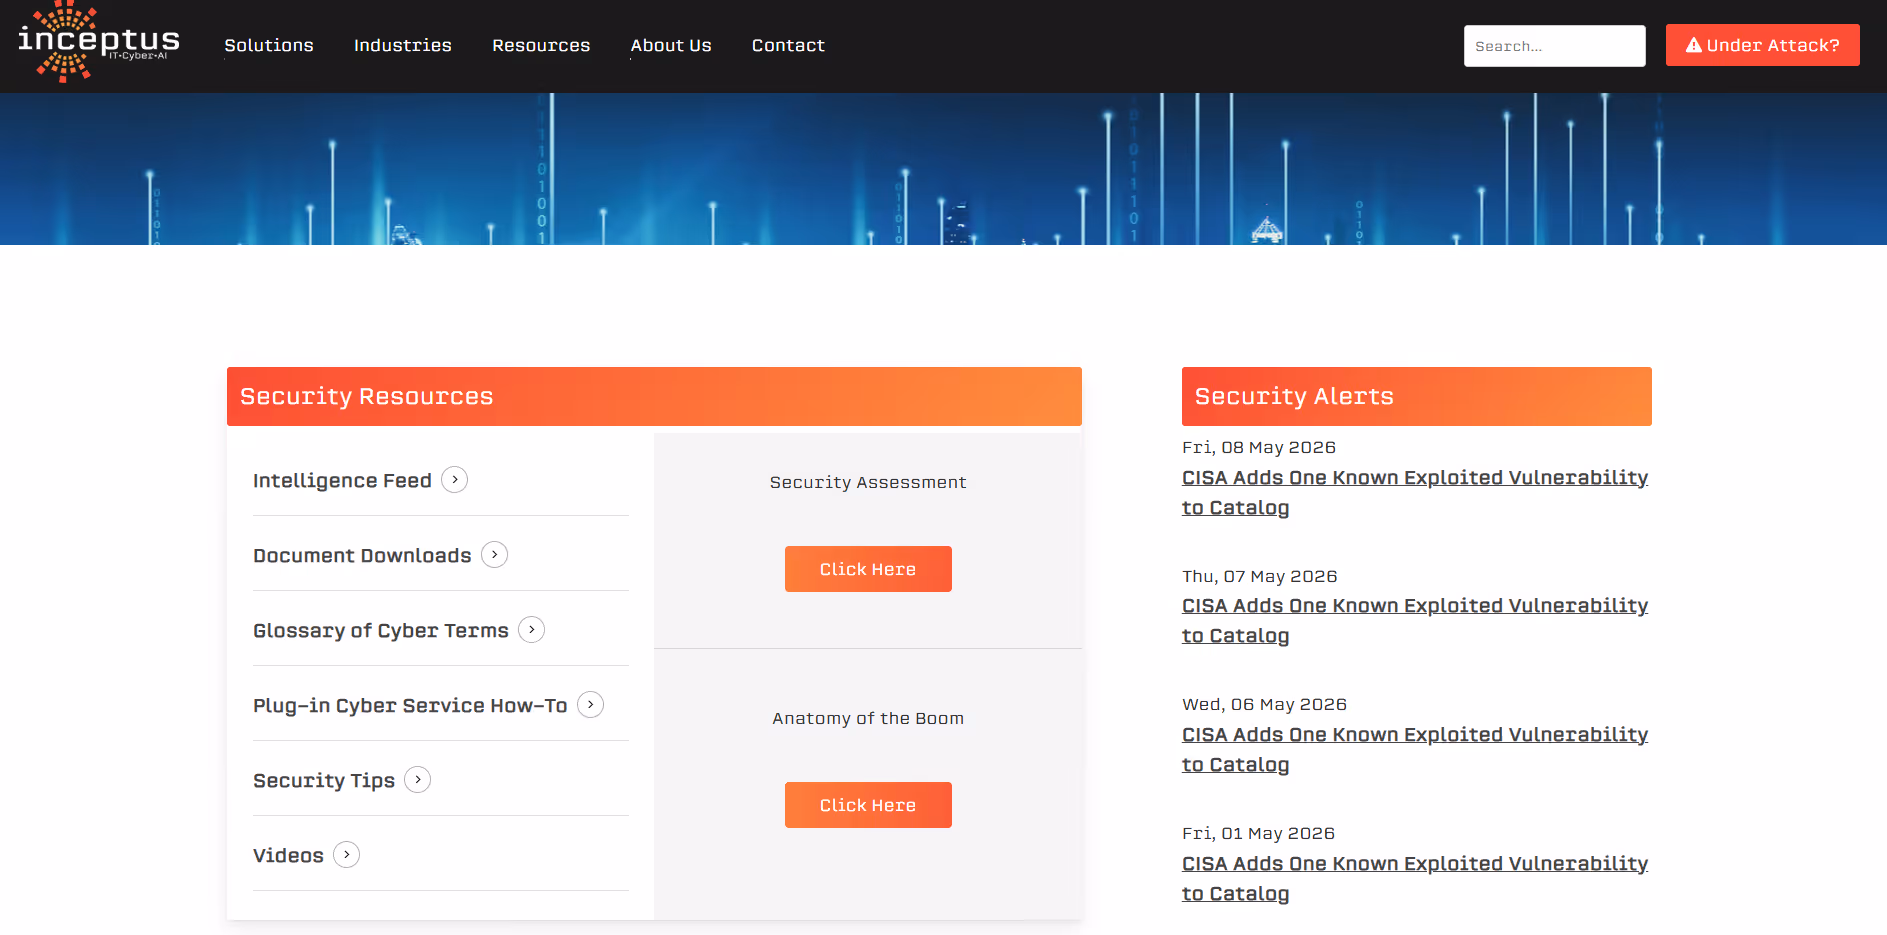
Task: Open the Solutions menu
Action: point(269,46)
